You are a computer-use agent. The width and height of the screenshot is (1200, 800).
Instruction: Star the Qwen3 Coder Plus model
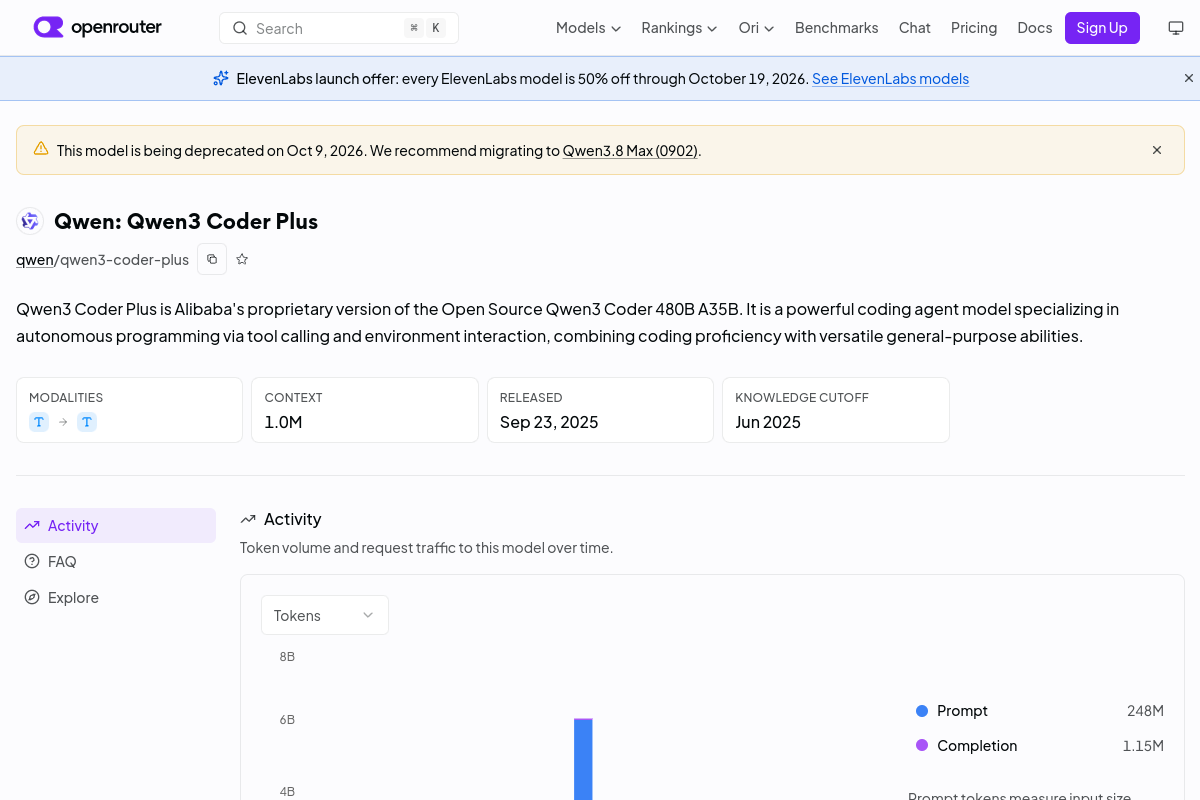(242, 259)
